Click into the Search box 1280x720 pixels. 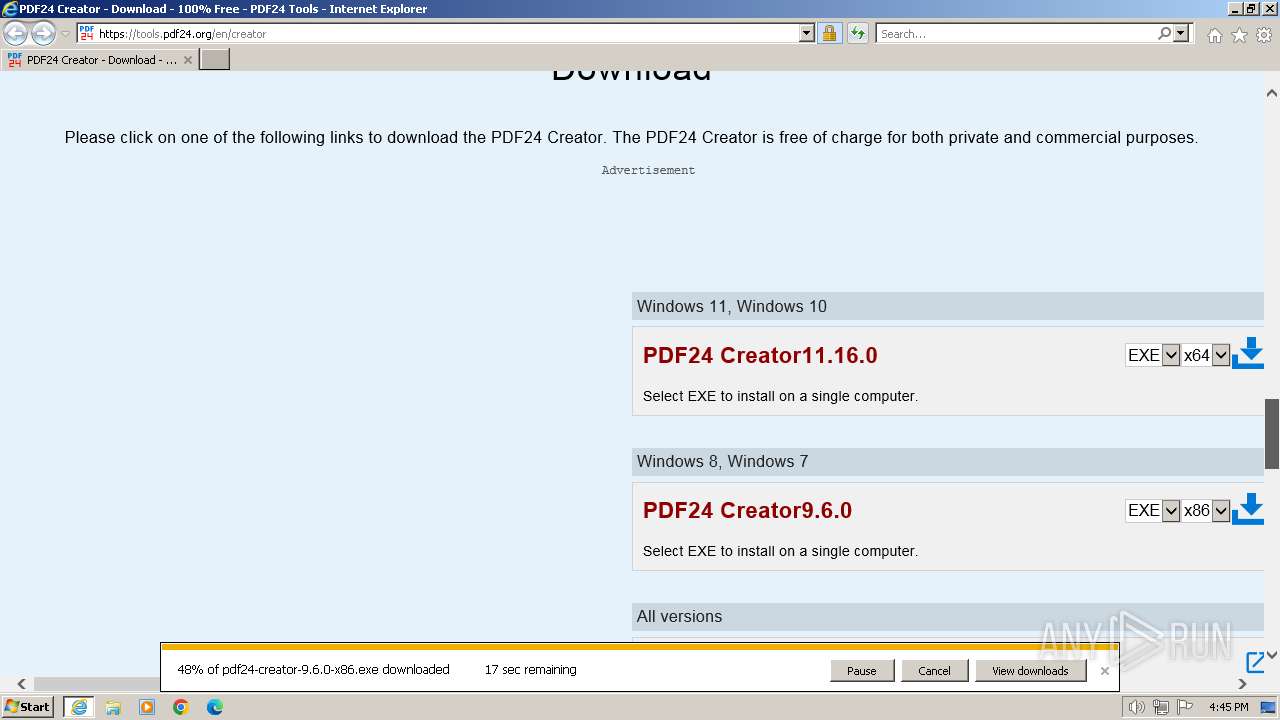coord(1016,33)
